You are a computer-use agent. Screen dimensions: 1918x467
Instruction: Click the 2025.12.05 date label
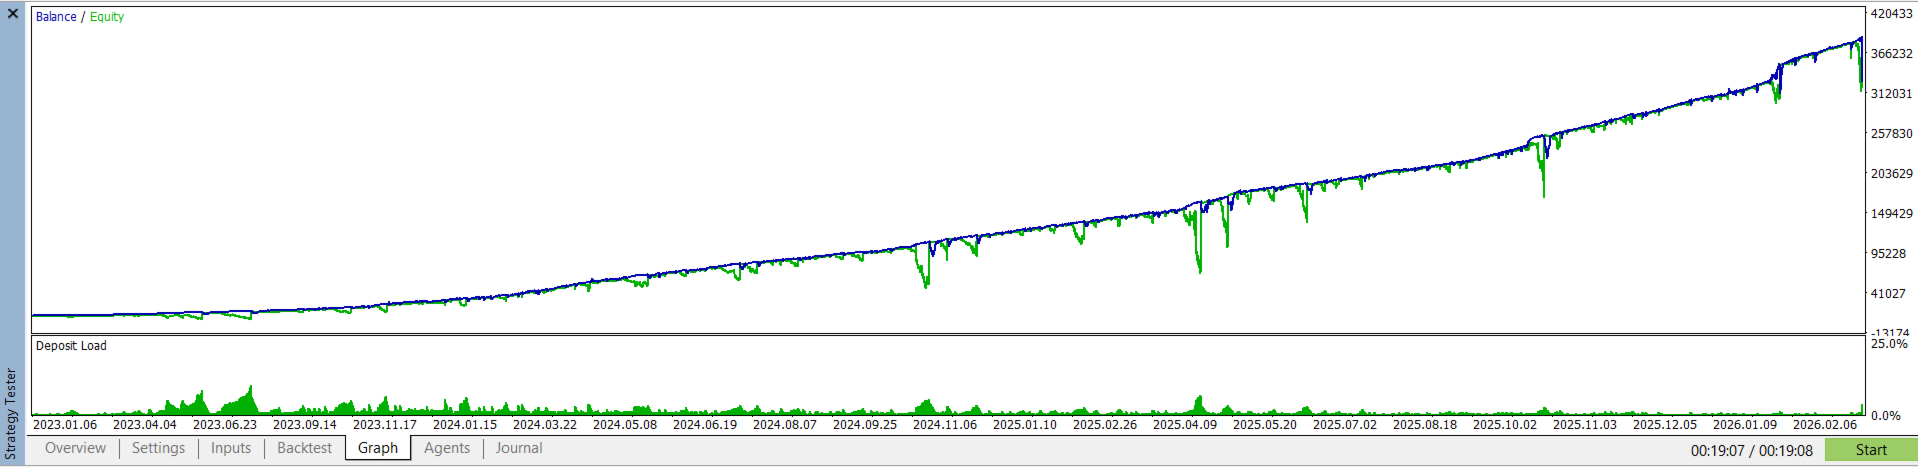tap(1665, 425)
